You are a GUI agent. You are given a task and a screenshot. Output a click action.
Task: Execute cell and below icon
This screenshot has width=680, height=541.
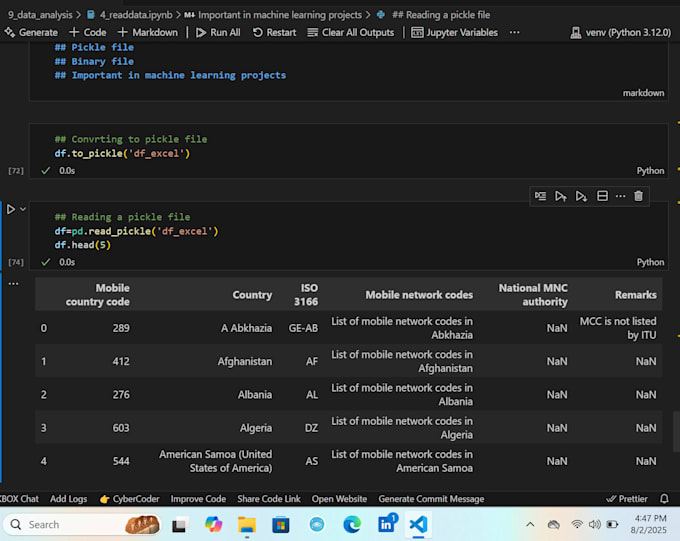pyautogui.click(x=581, y=196)
